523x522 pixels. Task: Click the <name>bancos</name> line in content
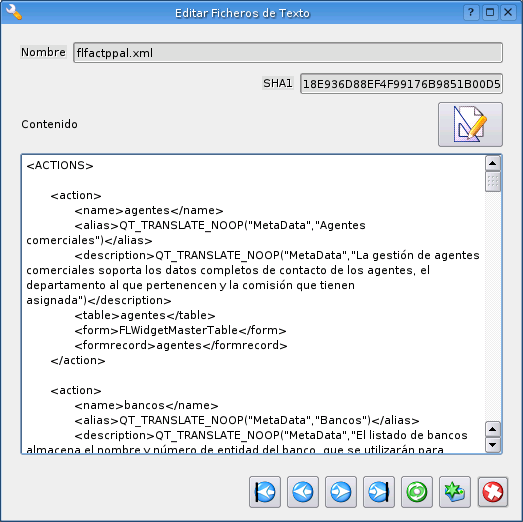point(146,406)
